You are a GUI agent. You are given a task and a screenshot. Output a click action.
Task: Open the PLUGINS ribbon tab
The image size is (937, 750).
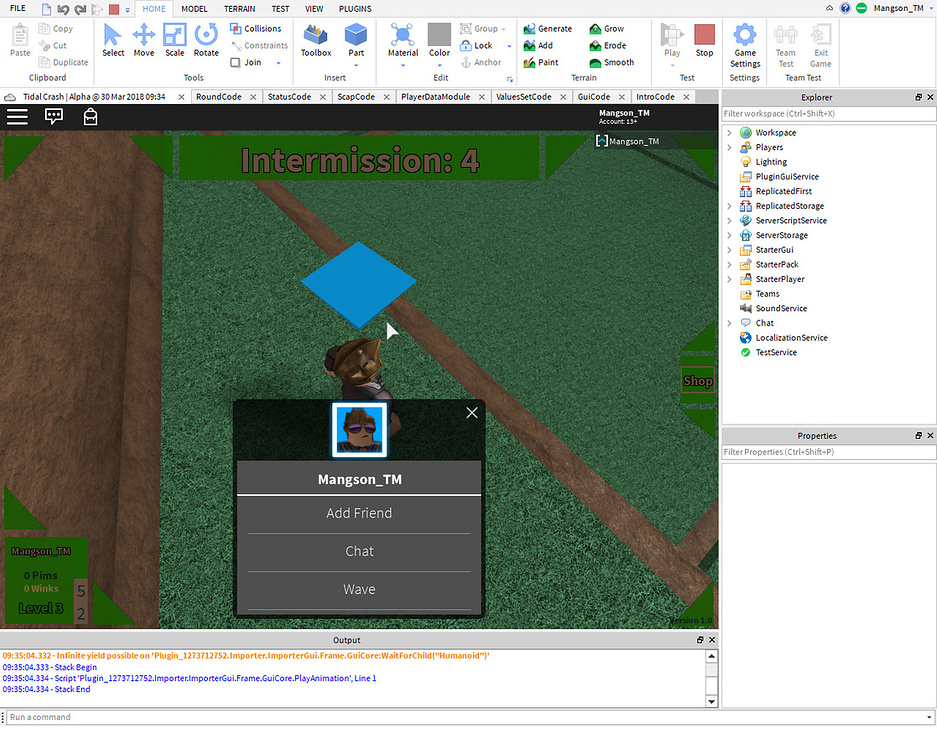(x=355, y=9)
